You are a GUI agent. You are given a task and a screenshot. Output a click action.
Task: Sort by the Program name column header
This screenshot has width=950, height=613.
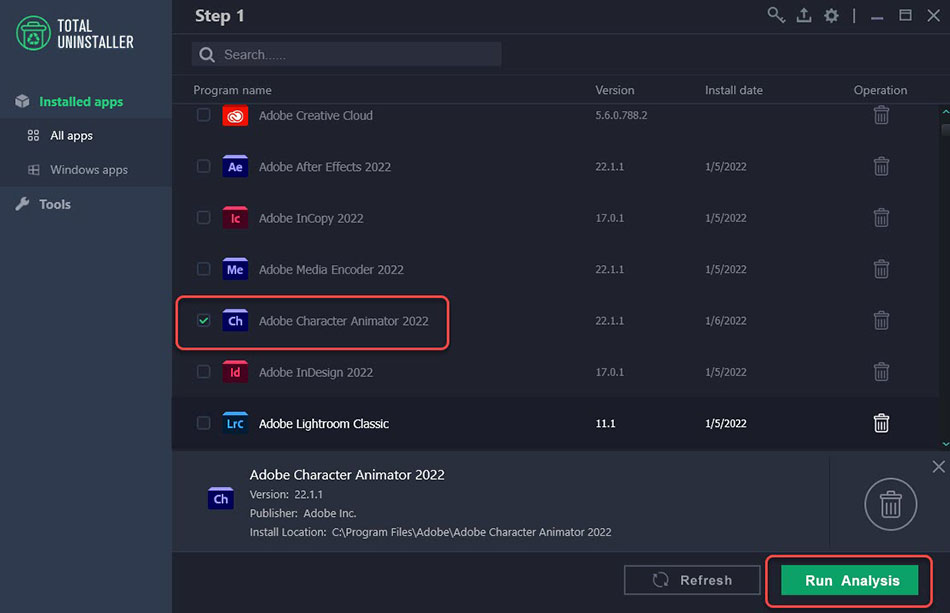[232, 90]
